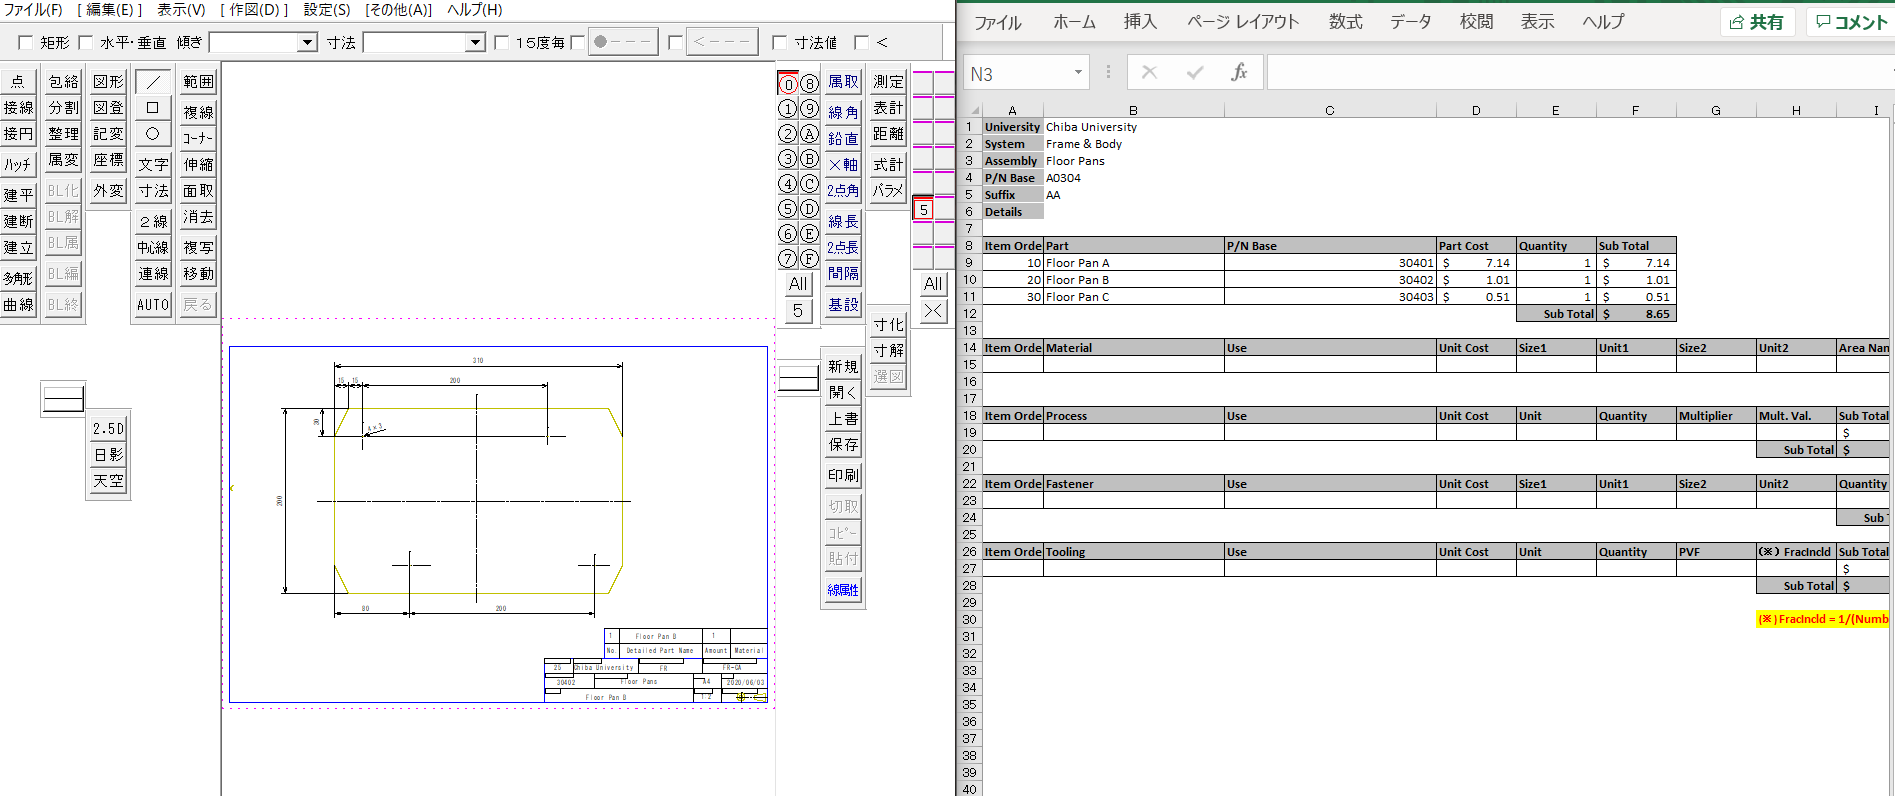This screenshot has height=796, width=1895.
Task: Select the 複写 copy tool
Action: [198, 247]
